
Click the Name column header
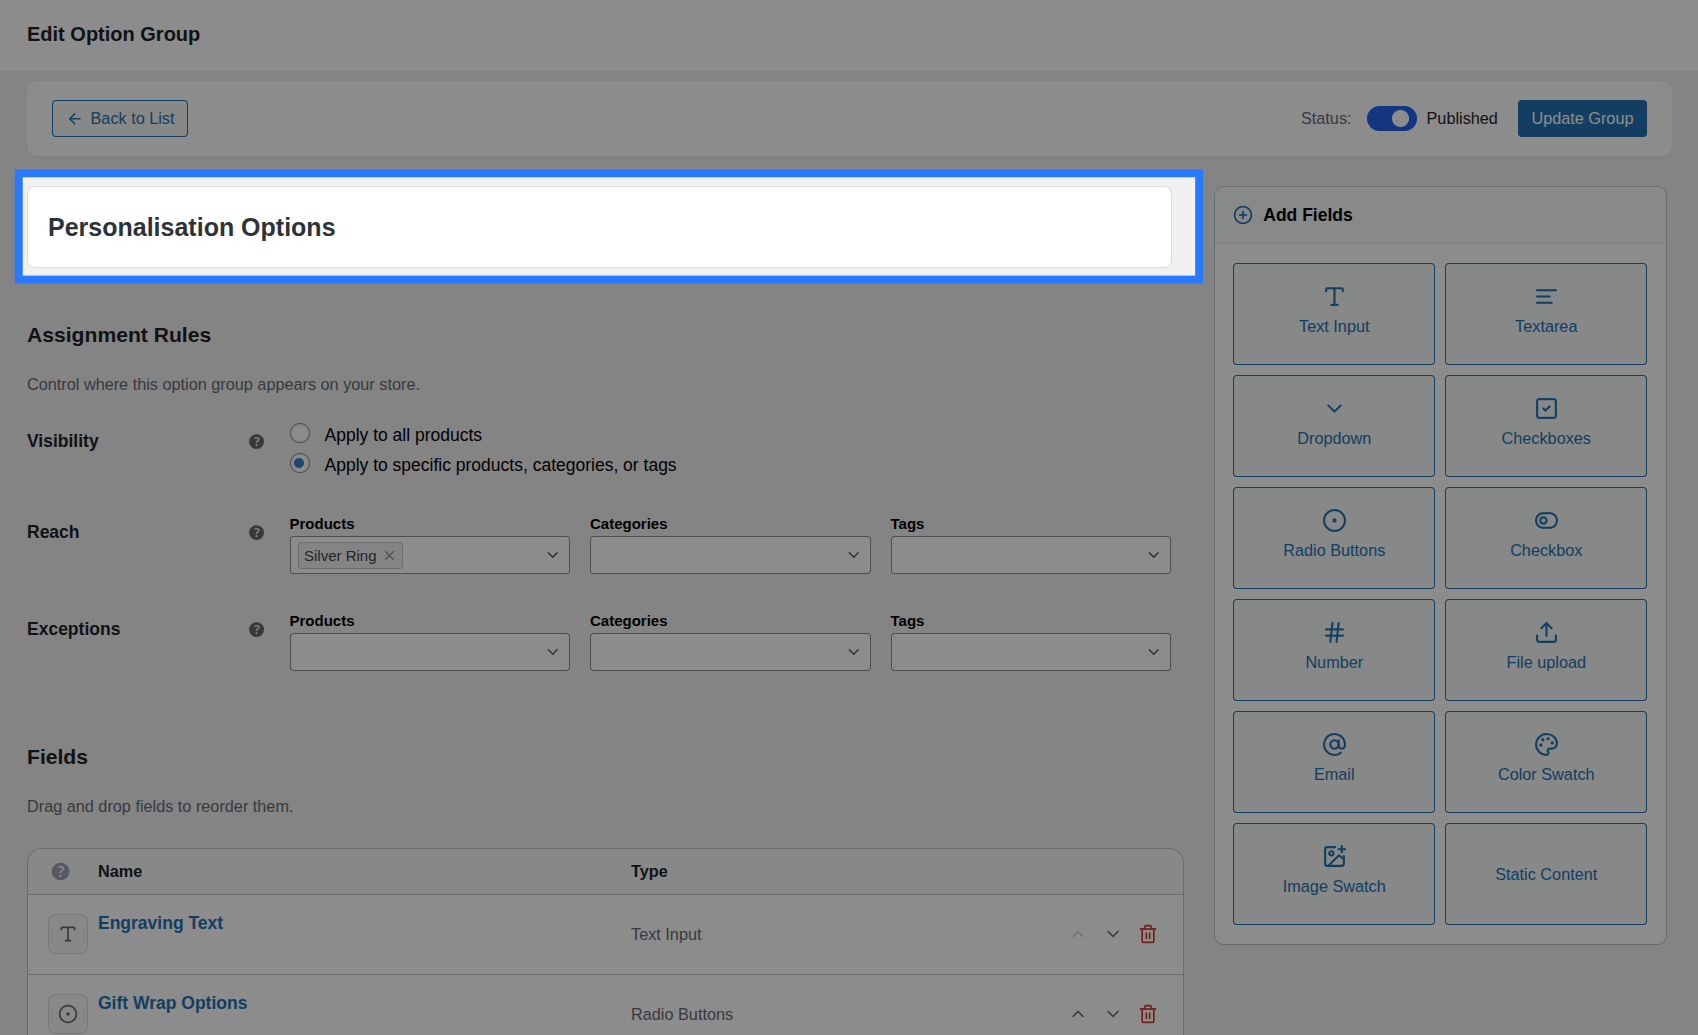(120, 871)
